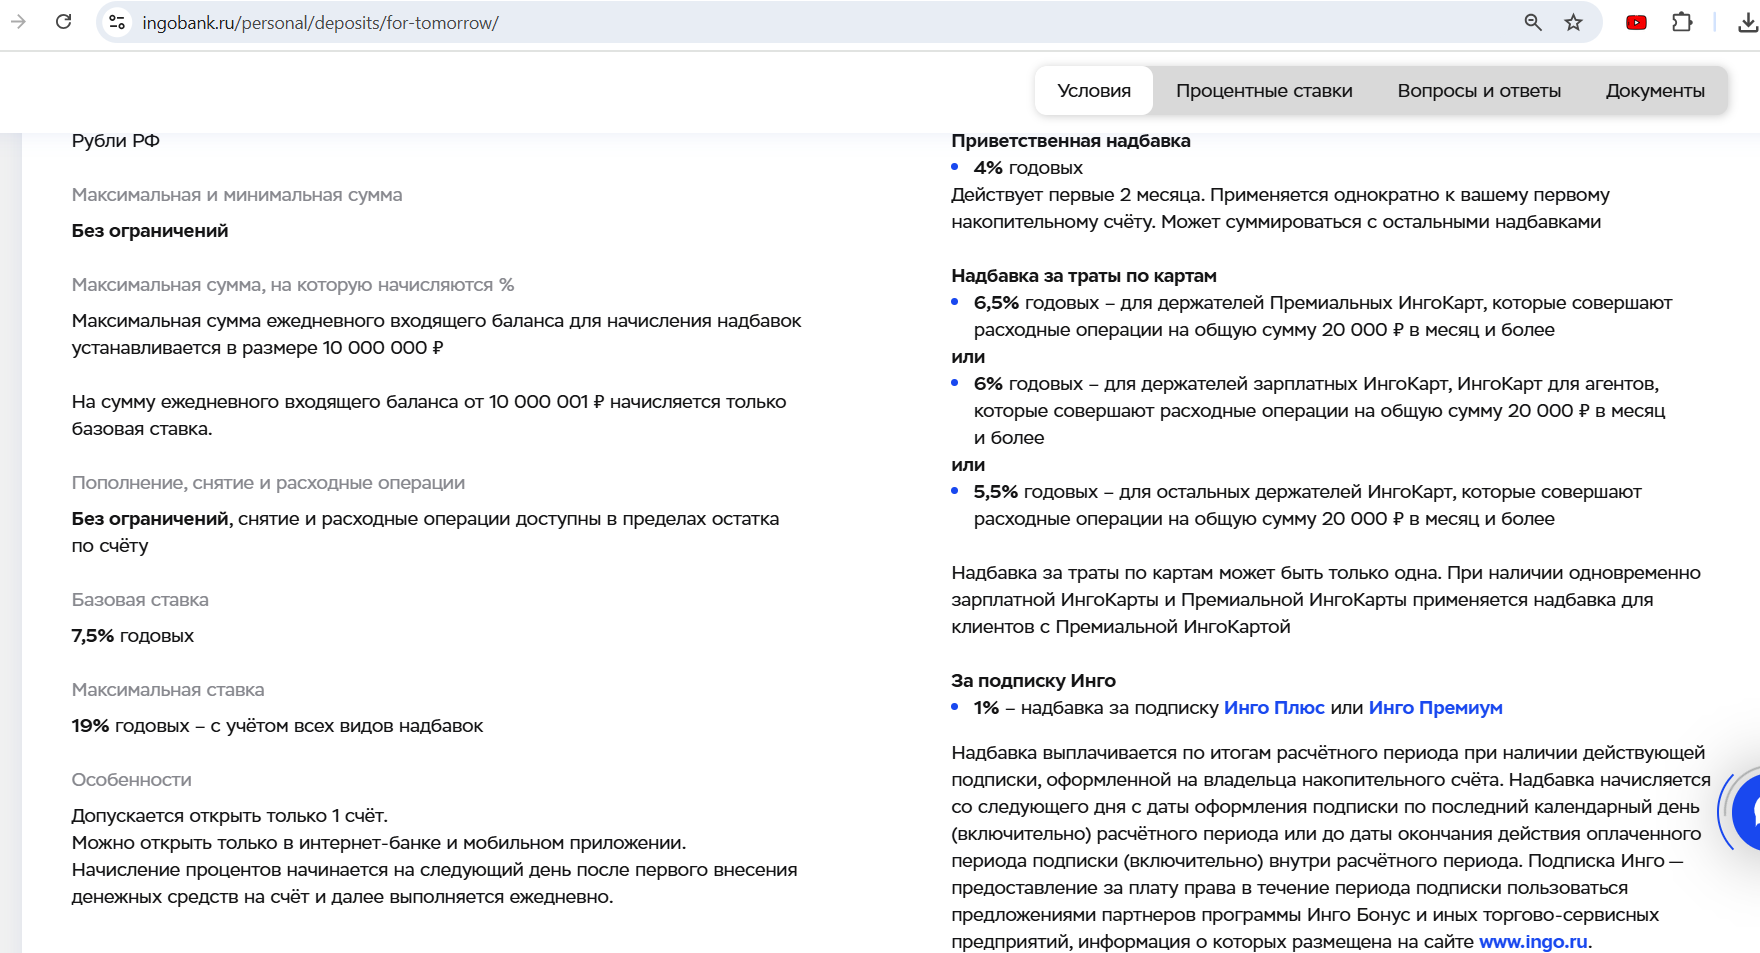Open the extensions puzzle icon
The height and width of the screenshot is (953, 1760).
tap(1682, 22)
